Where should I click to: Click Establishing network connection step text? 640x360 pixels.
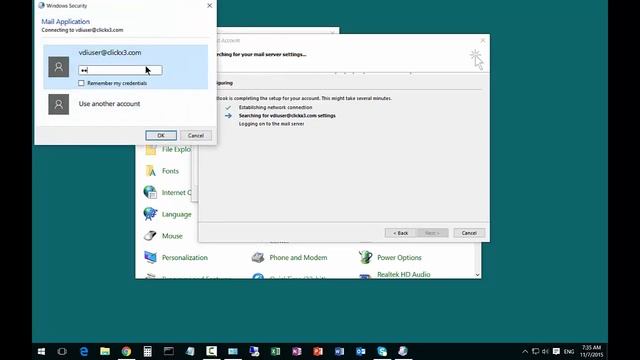pos(276,107)
